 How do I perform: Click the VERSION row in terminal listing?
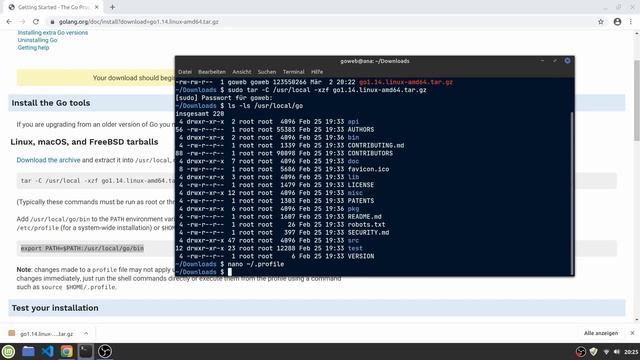click(275, 256)
